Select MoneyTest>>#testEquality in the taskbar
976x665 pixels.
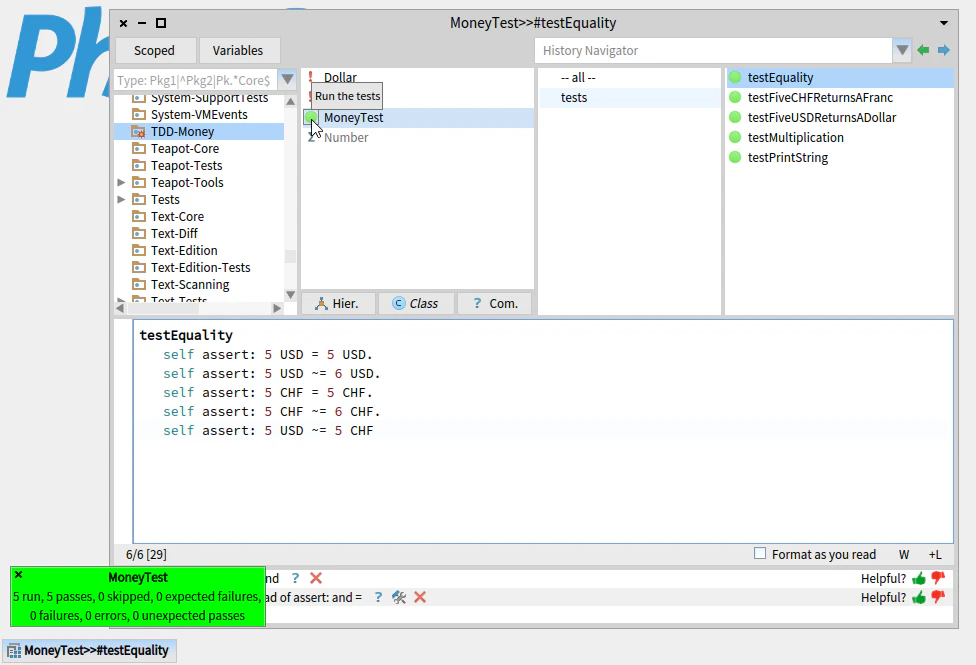pos(90,651)
